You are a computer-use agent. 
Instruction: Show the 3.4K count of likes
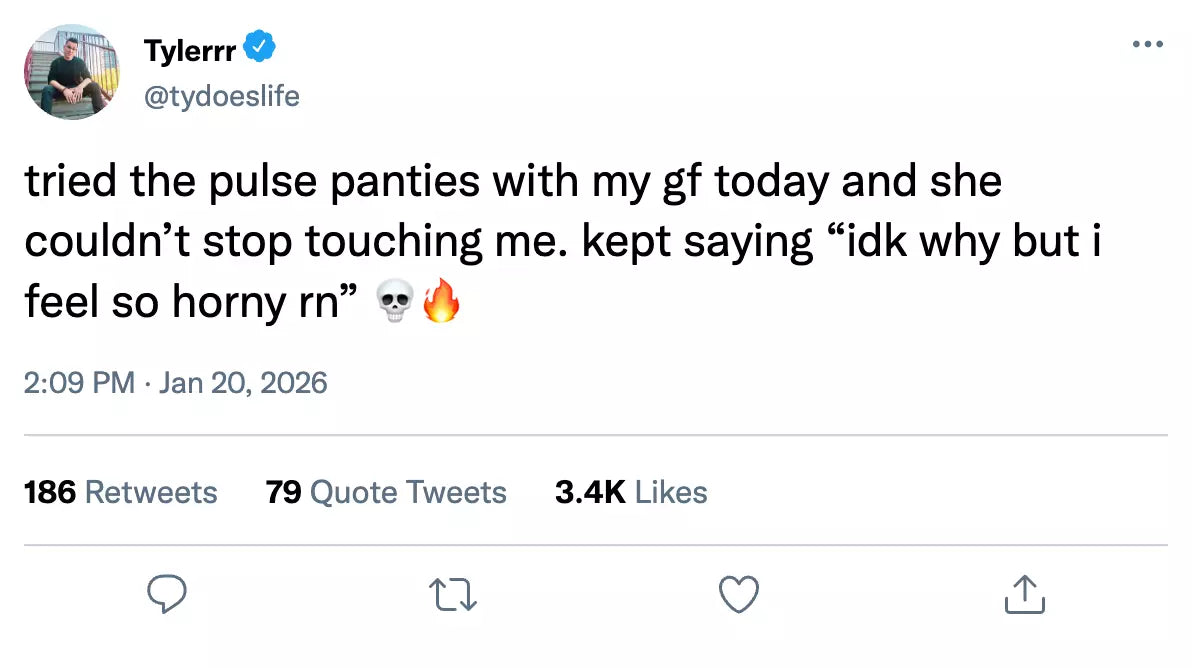(x=590, y=492)
